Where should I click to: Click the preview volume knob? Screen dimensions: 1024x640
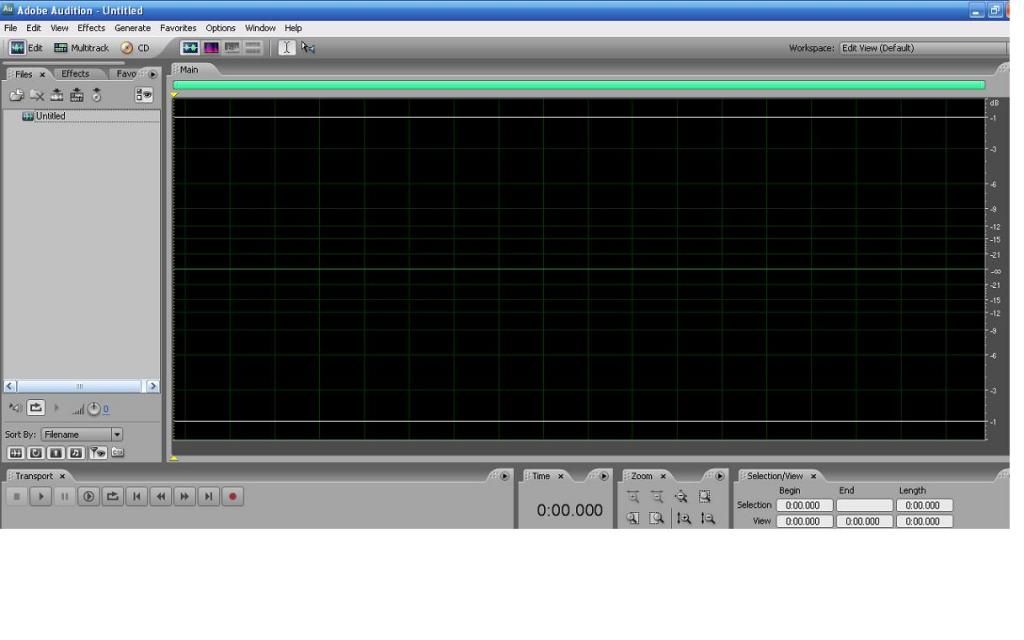tap(94, 409)
